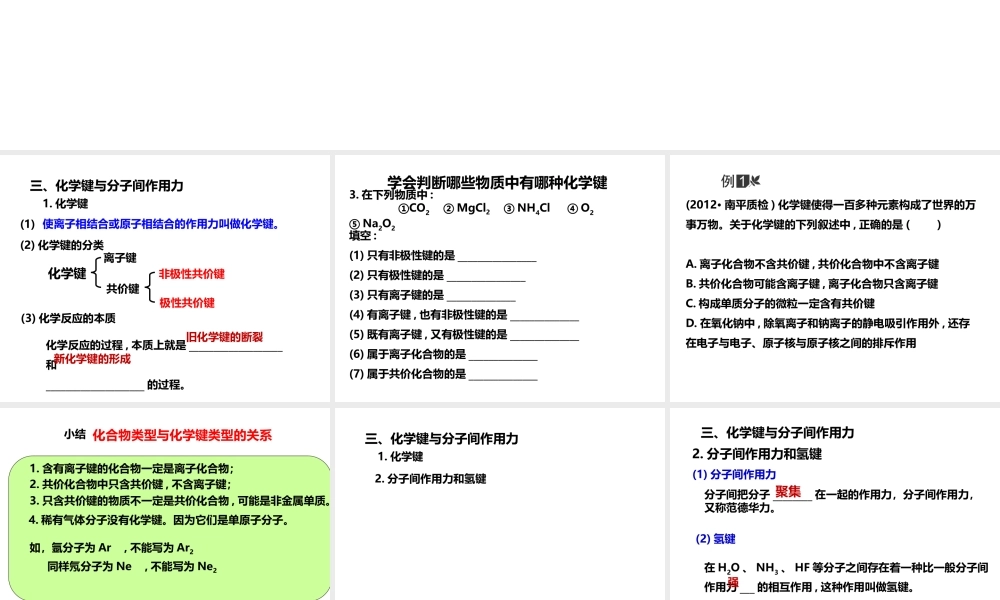Click the red 旧化学键的断裂 highlighted text
The height and width of the screenshot is (600, 1000).
click(224, 337)
